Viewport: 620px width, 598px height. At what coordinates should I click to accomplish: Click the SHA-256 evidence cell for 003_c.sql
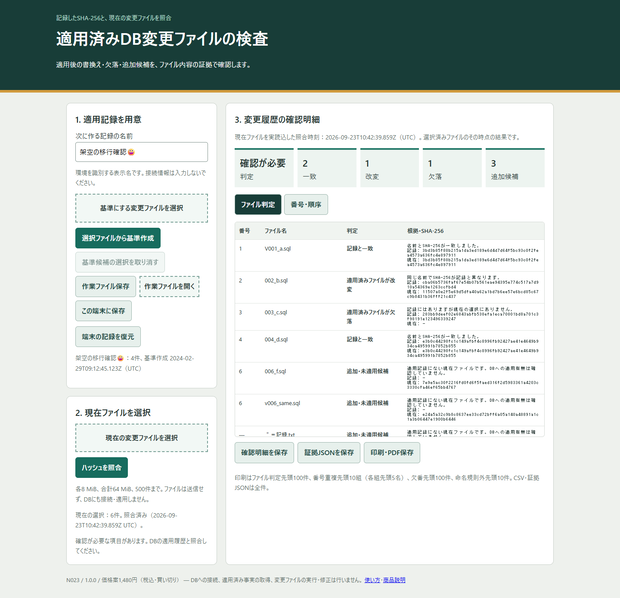point(473,316)
